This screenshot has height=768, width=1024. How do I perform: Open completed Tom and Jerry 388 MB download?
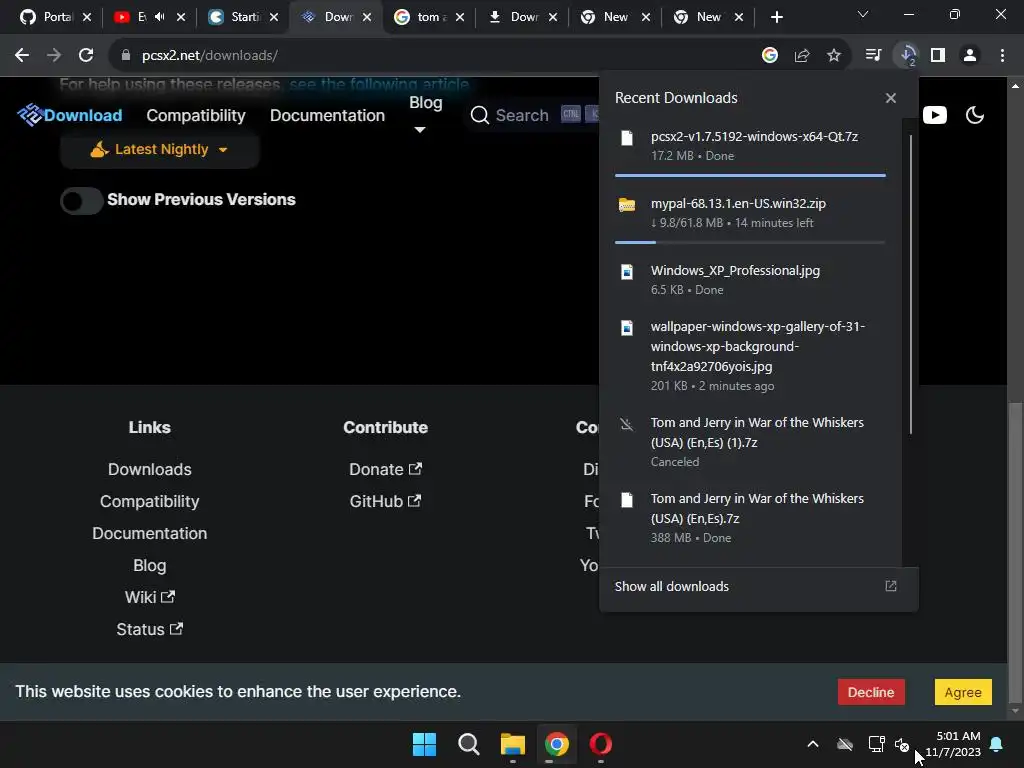click(750, 518)
